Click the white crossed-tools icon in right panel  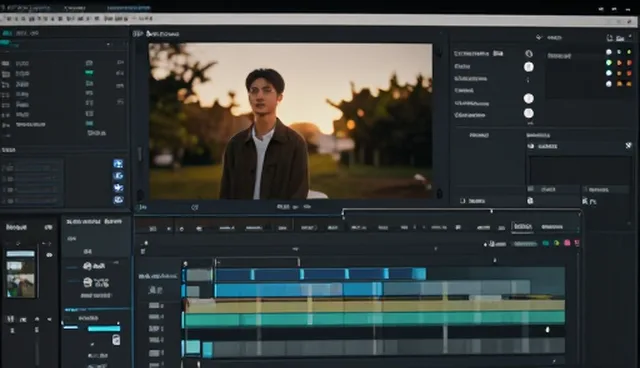628,145
